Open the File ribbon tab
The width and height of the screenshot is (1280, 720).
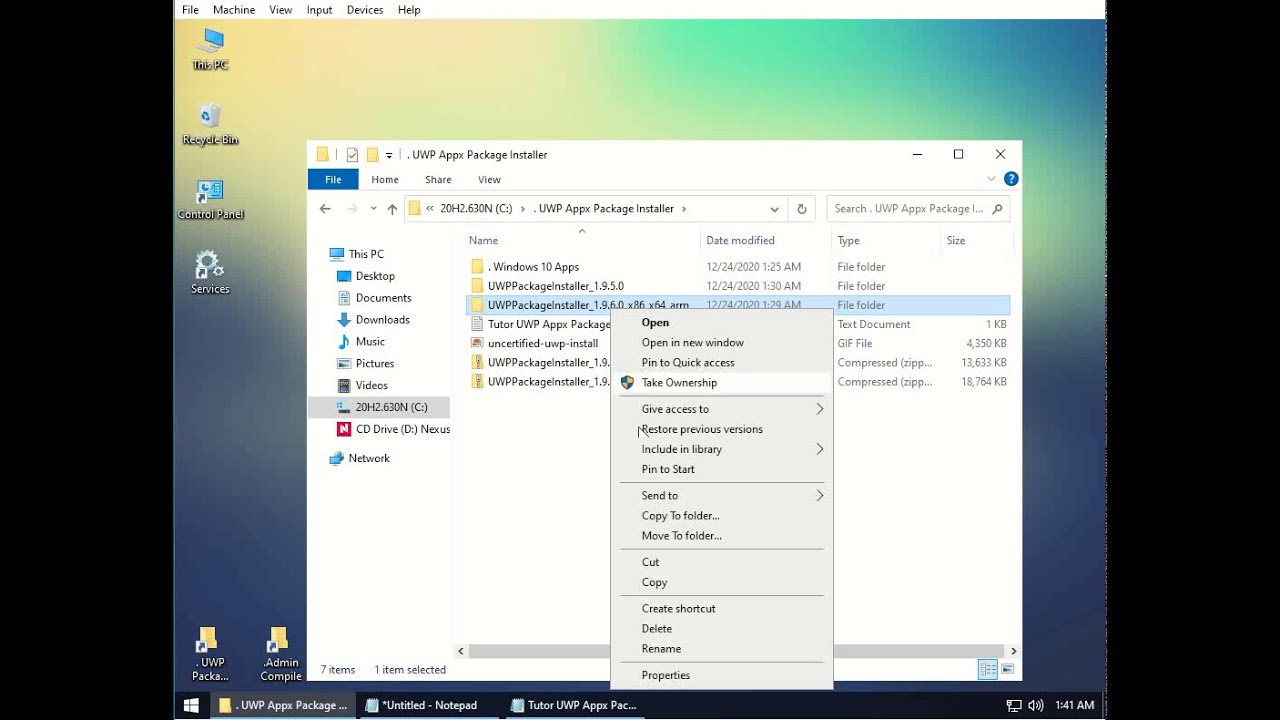[x=333, y=180]
